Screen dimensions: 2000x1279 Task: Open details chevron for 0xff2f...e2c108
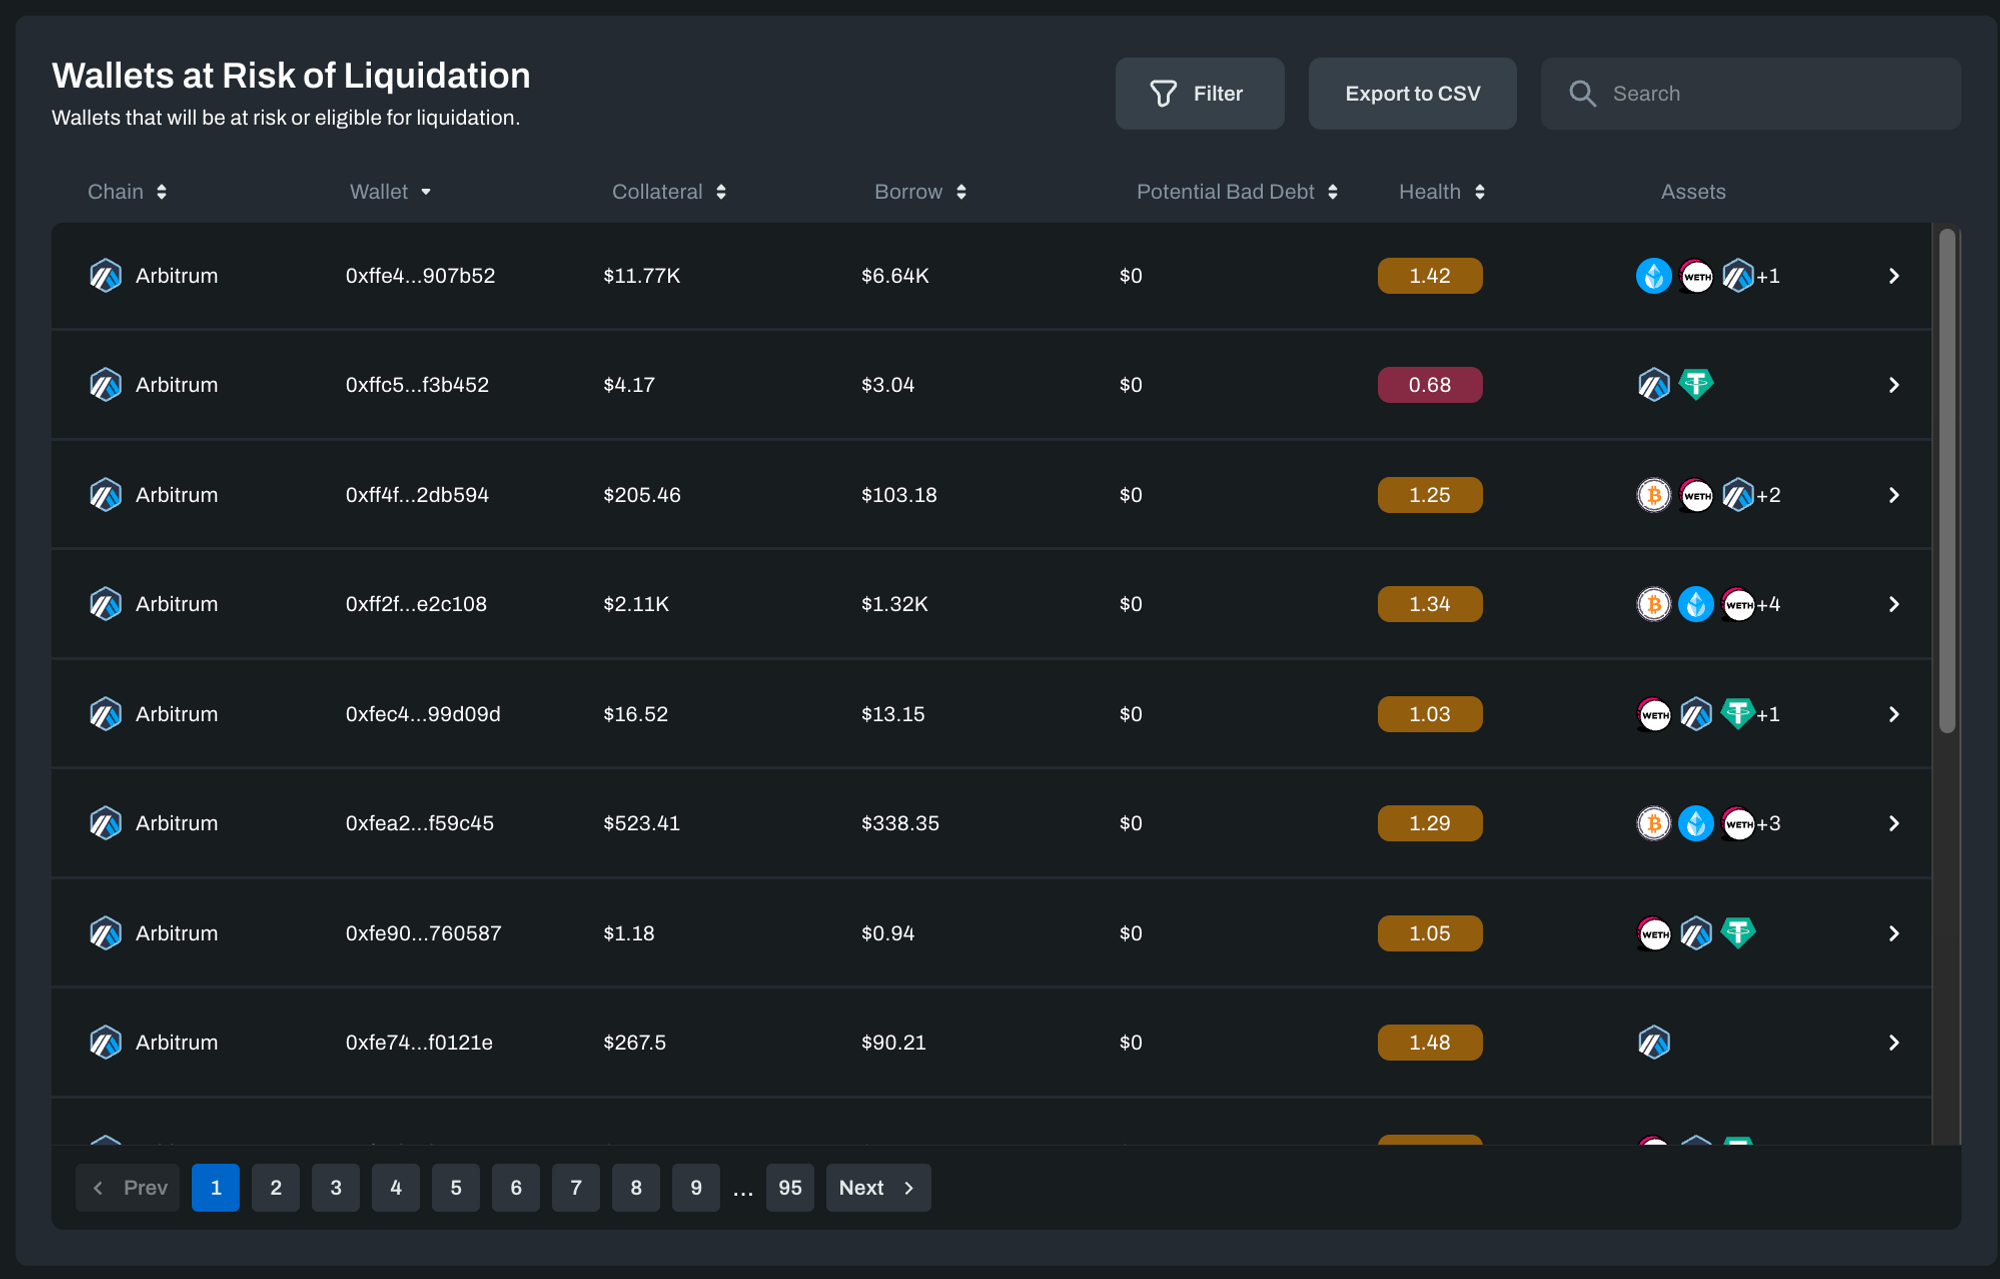click(1893, 604)
